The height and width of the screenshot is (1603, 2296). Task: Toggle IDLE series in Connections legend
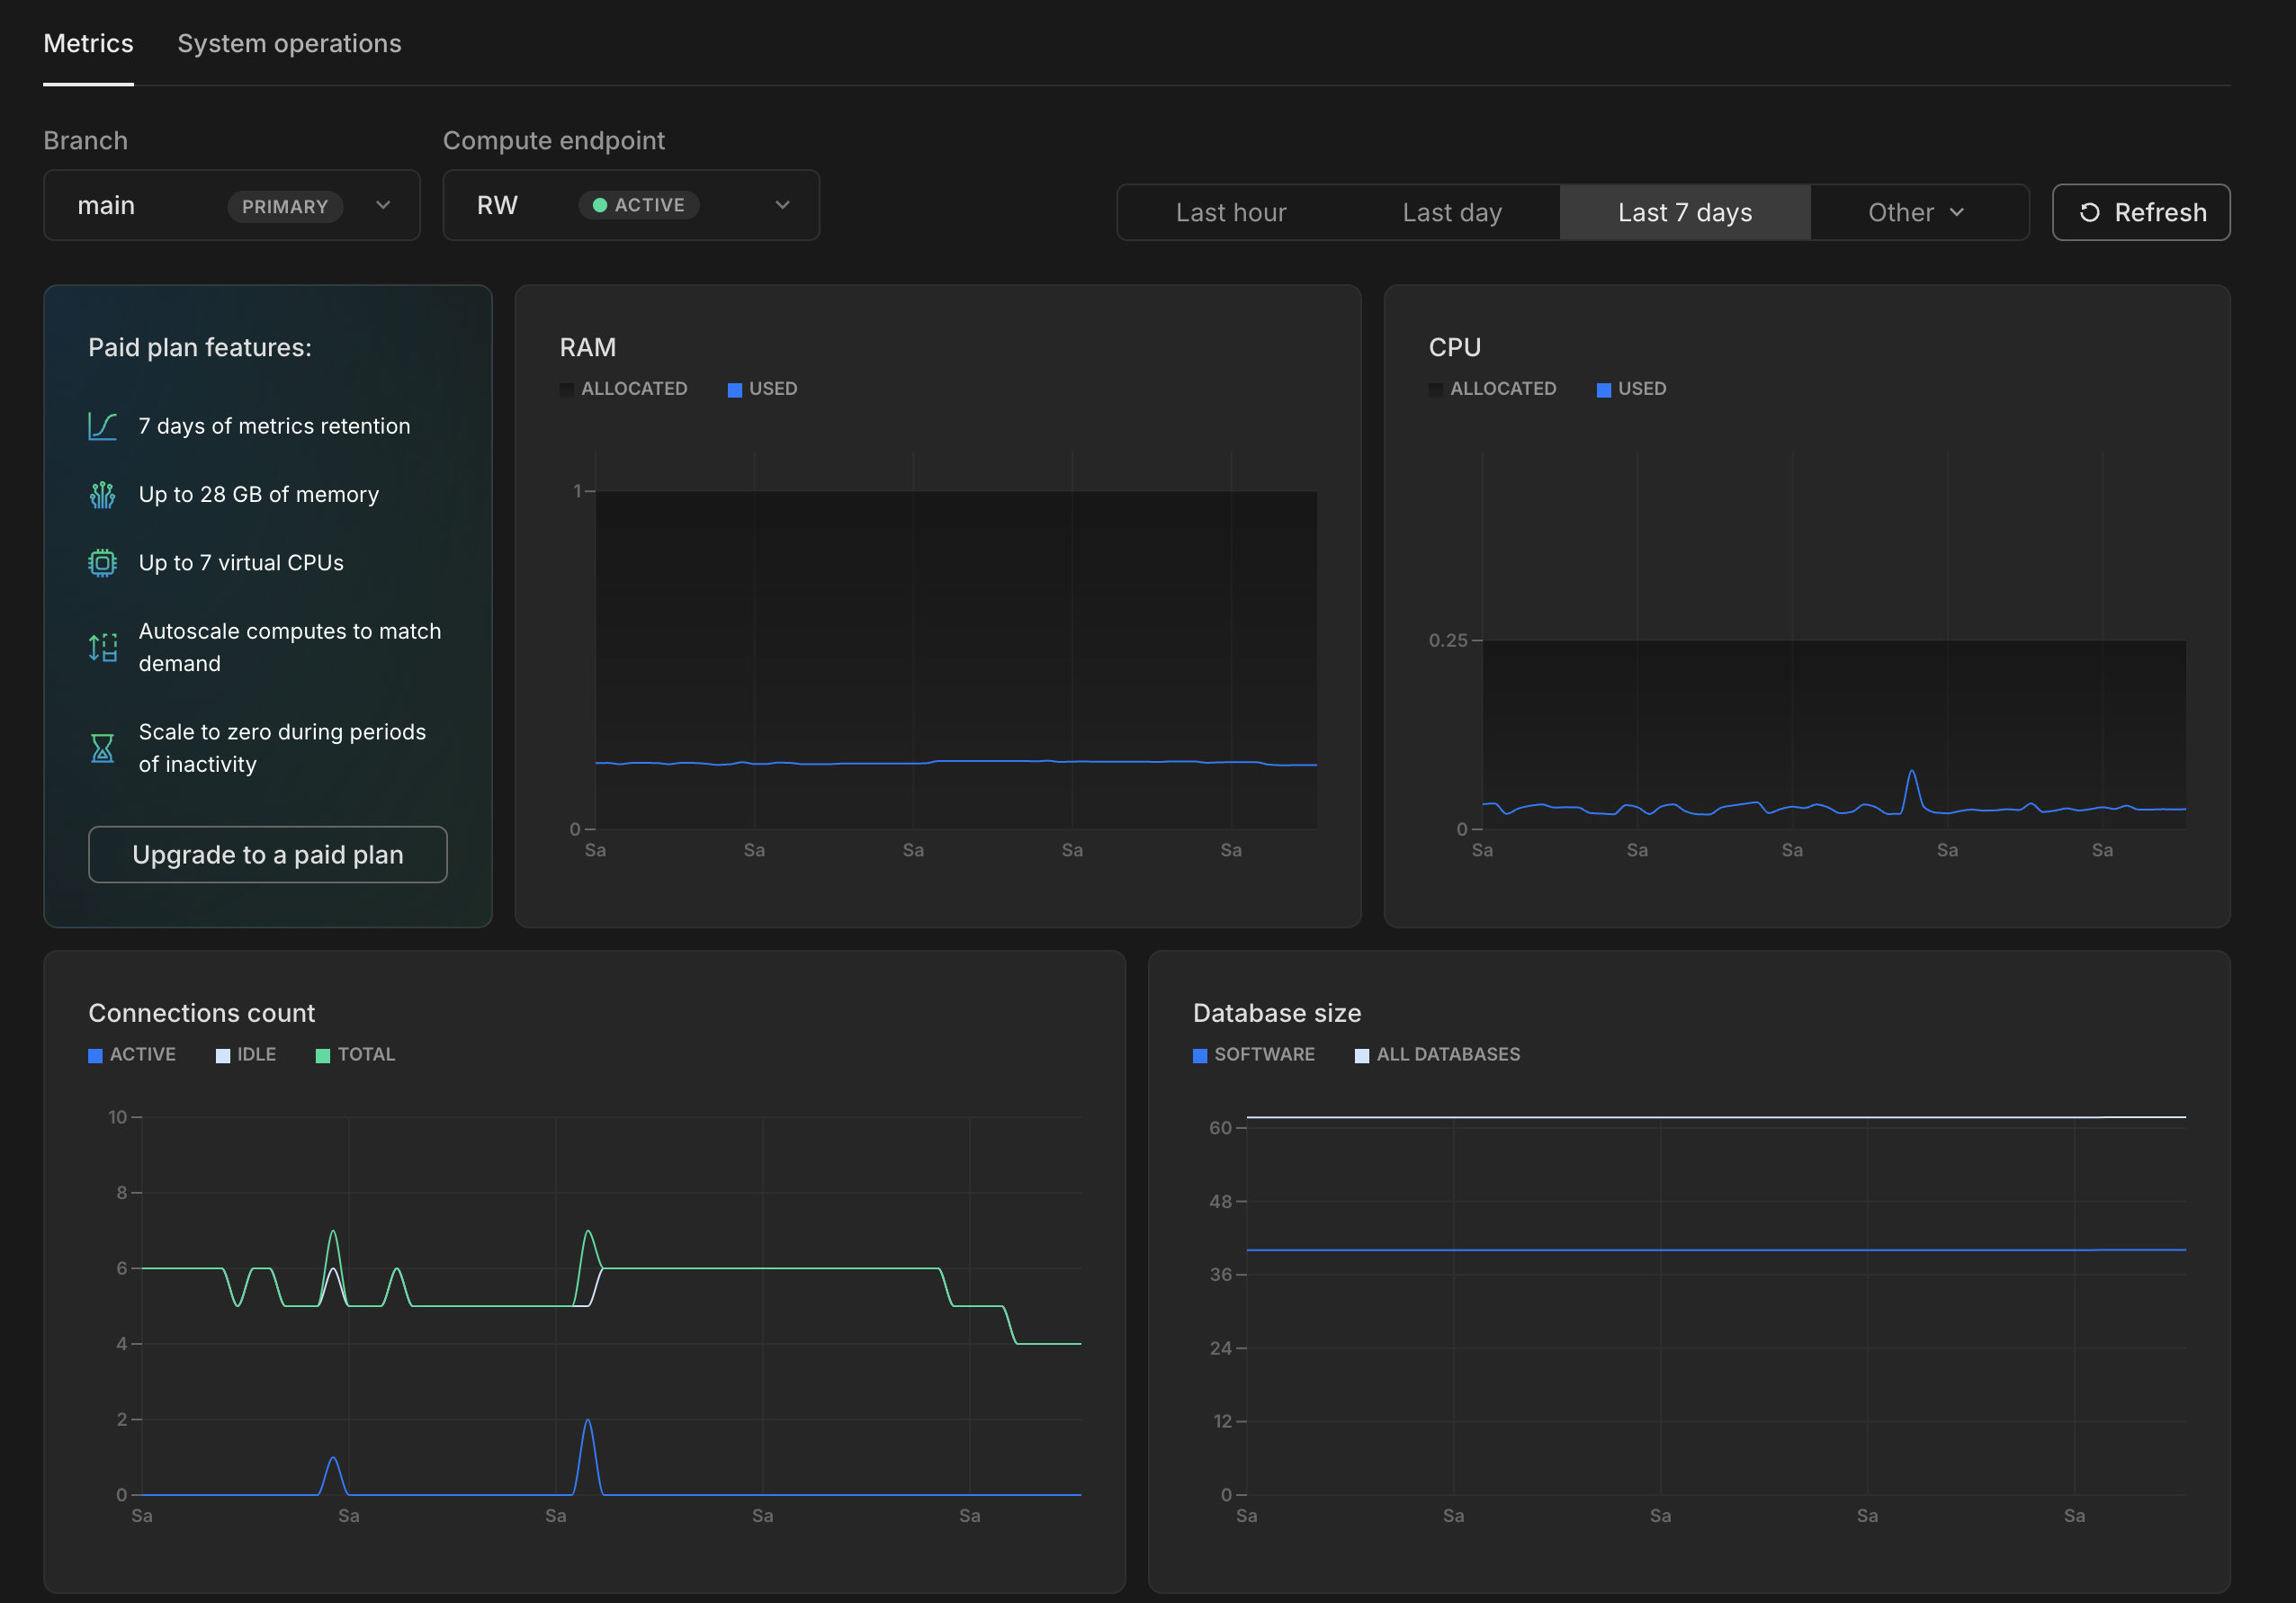[x=246, y=1055]
